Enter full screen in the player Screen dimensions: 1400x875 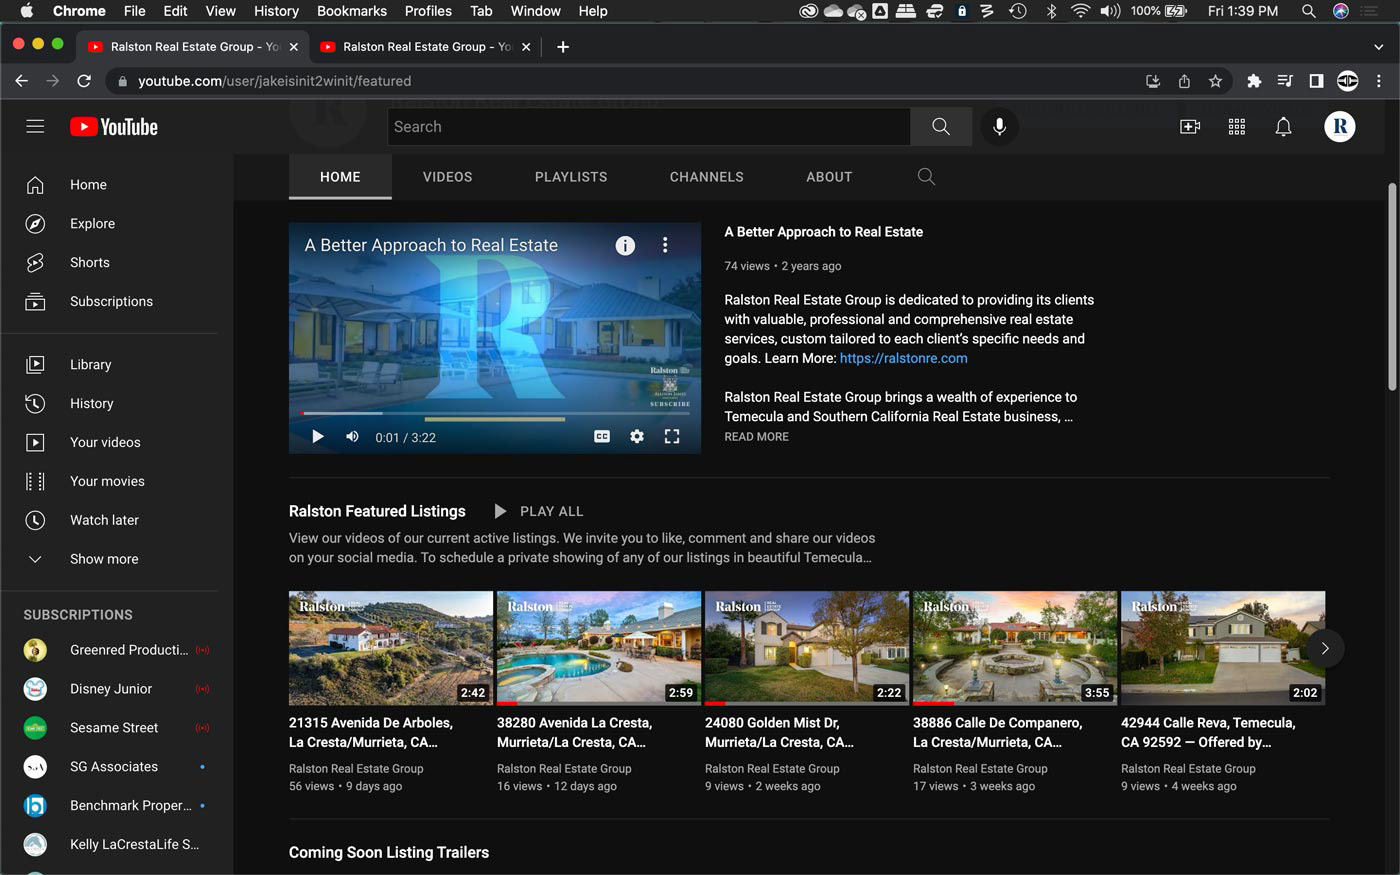672,437
